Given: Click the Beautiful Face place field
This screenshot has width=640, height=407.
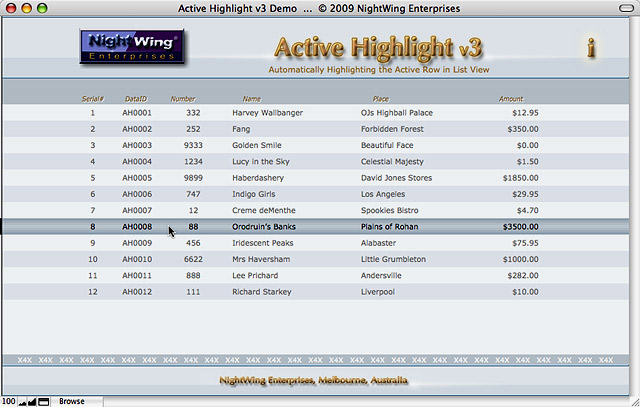Looking at the screenshot, I should pyautogui.click(x=387, y=145).
